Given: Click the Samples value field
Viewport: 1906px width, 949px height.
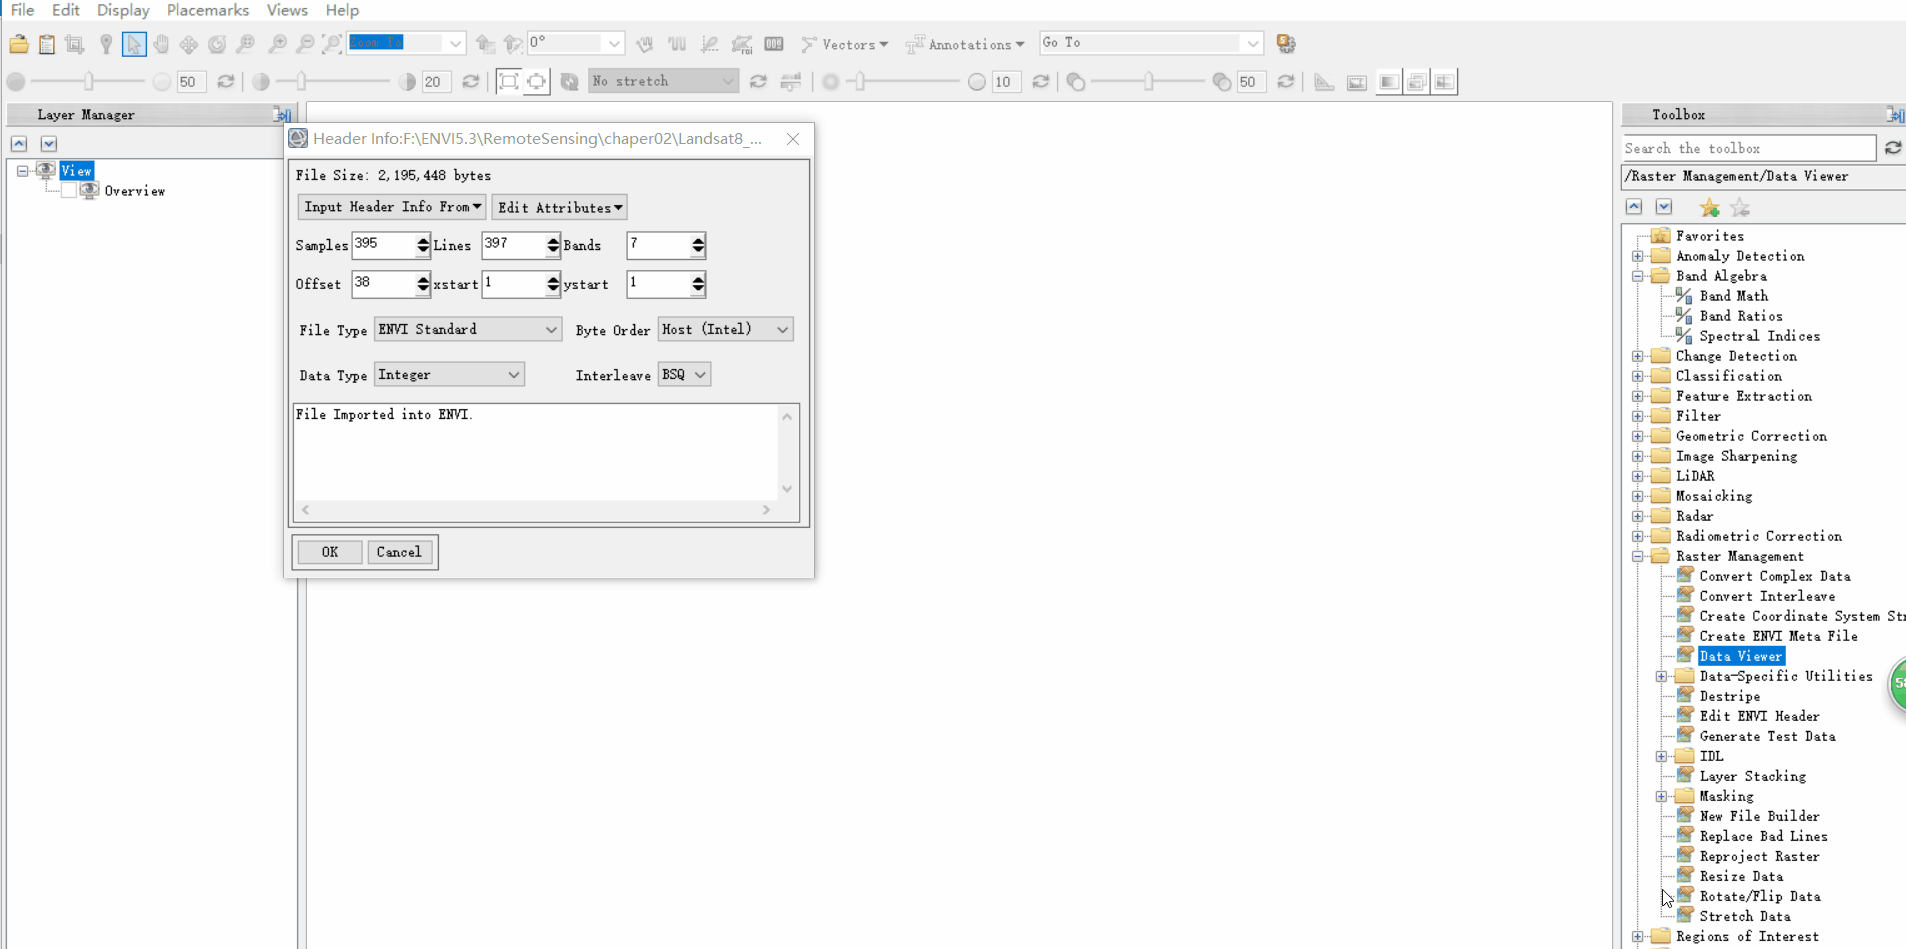Looking at the screenshot, I should pyautogui.click(x=383, y=245).
